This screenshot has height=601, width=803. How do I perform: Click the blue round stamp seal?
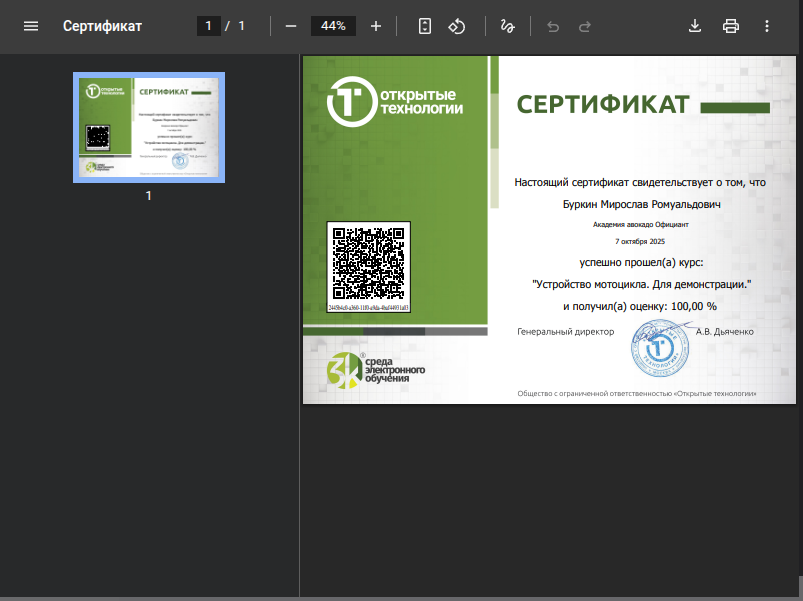click(658, 348)
